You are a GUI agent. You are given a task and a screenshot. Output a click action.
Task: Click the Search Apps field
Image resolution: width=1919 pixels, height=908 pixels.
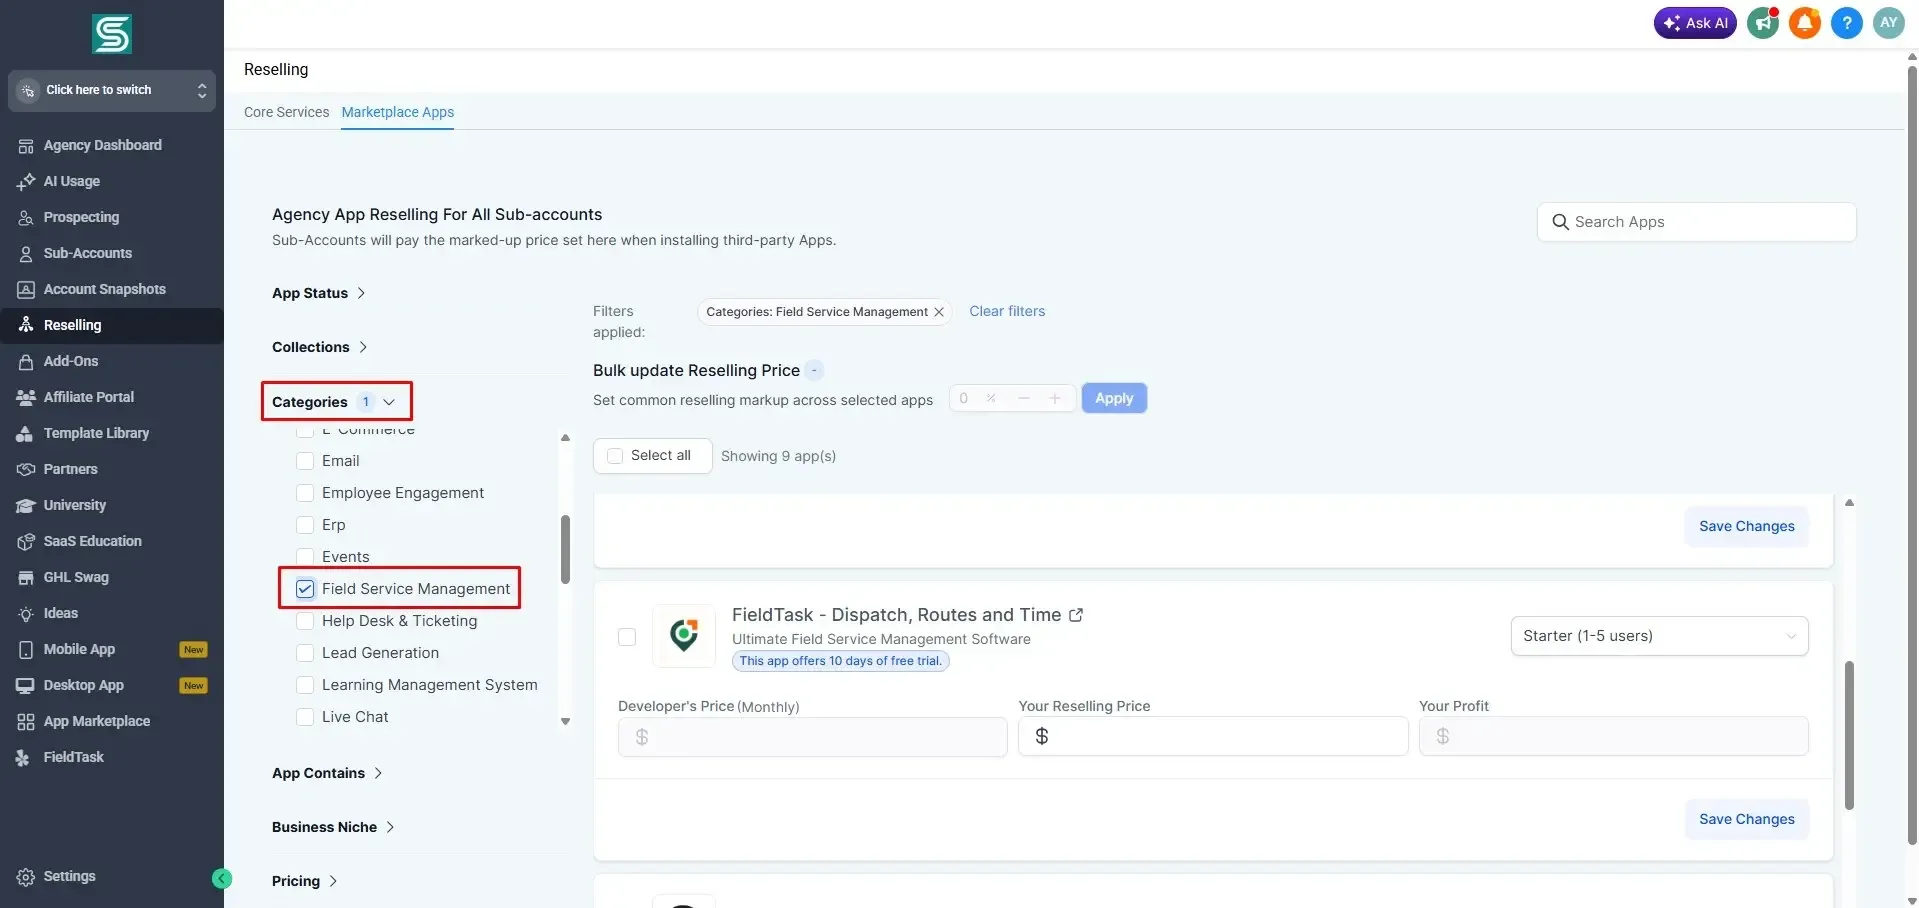(1696, 222)
